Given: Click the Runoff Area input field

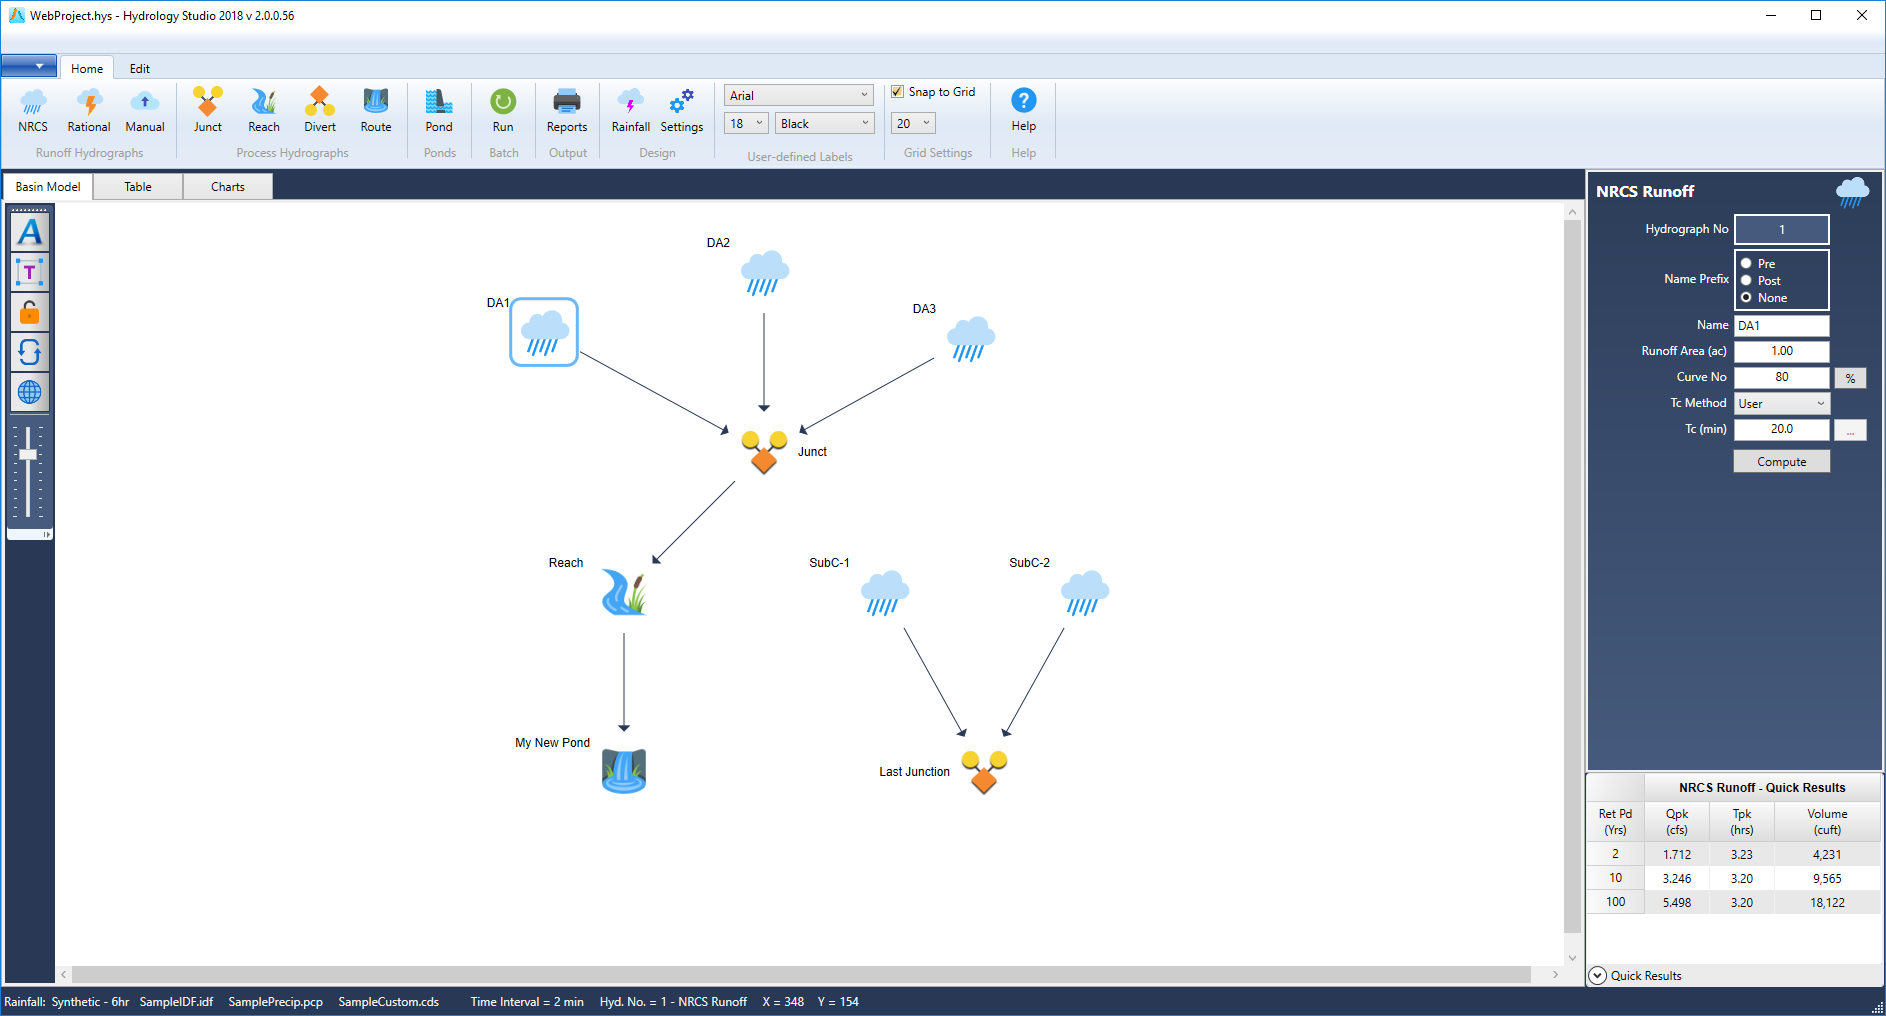Looking at the screenshot, I should tap(1781, 351).
